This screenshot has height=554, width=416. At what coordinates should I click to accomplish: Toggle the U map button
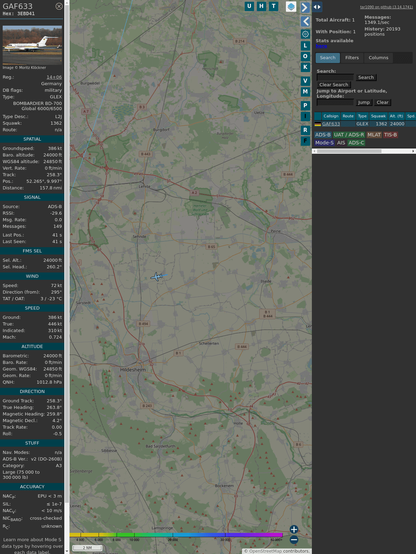[249, 6]
